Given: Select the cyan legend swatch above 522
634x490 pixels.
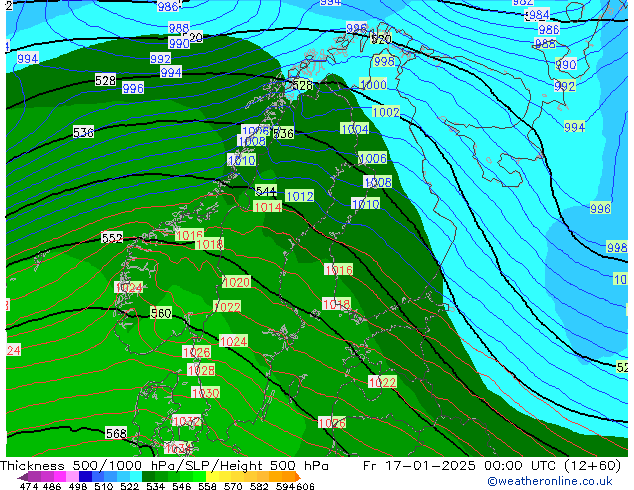Looking at the screenshot, I should click(136, 477).
